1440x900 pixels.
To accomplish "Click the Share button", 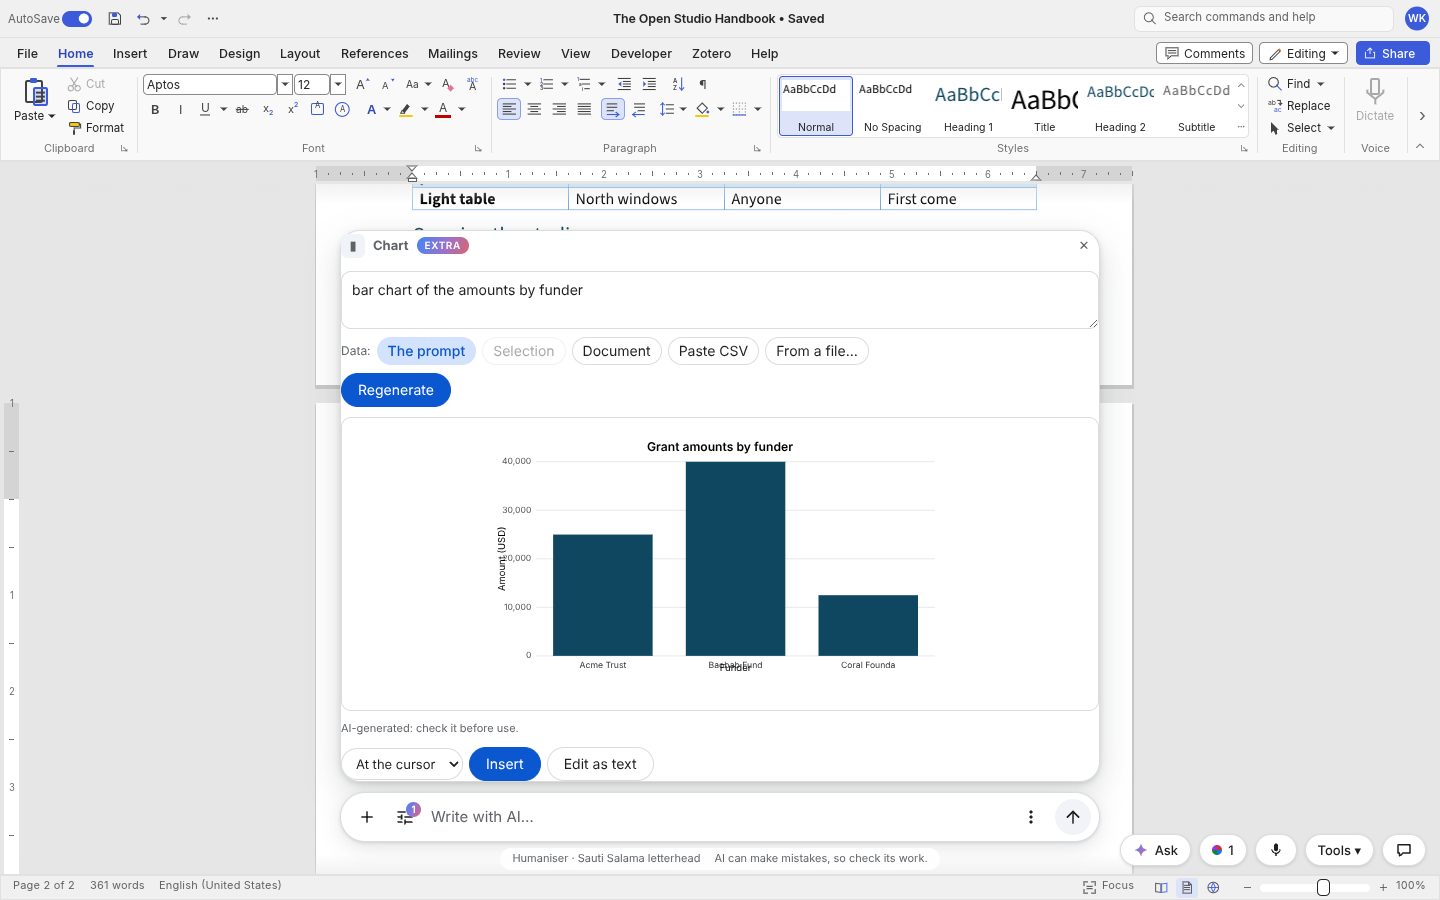I will click(x=1392, y=54).
